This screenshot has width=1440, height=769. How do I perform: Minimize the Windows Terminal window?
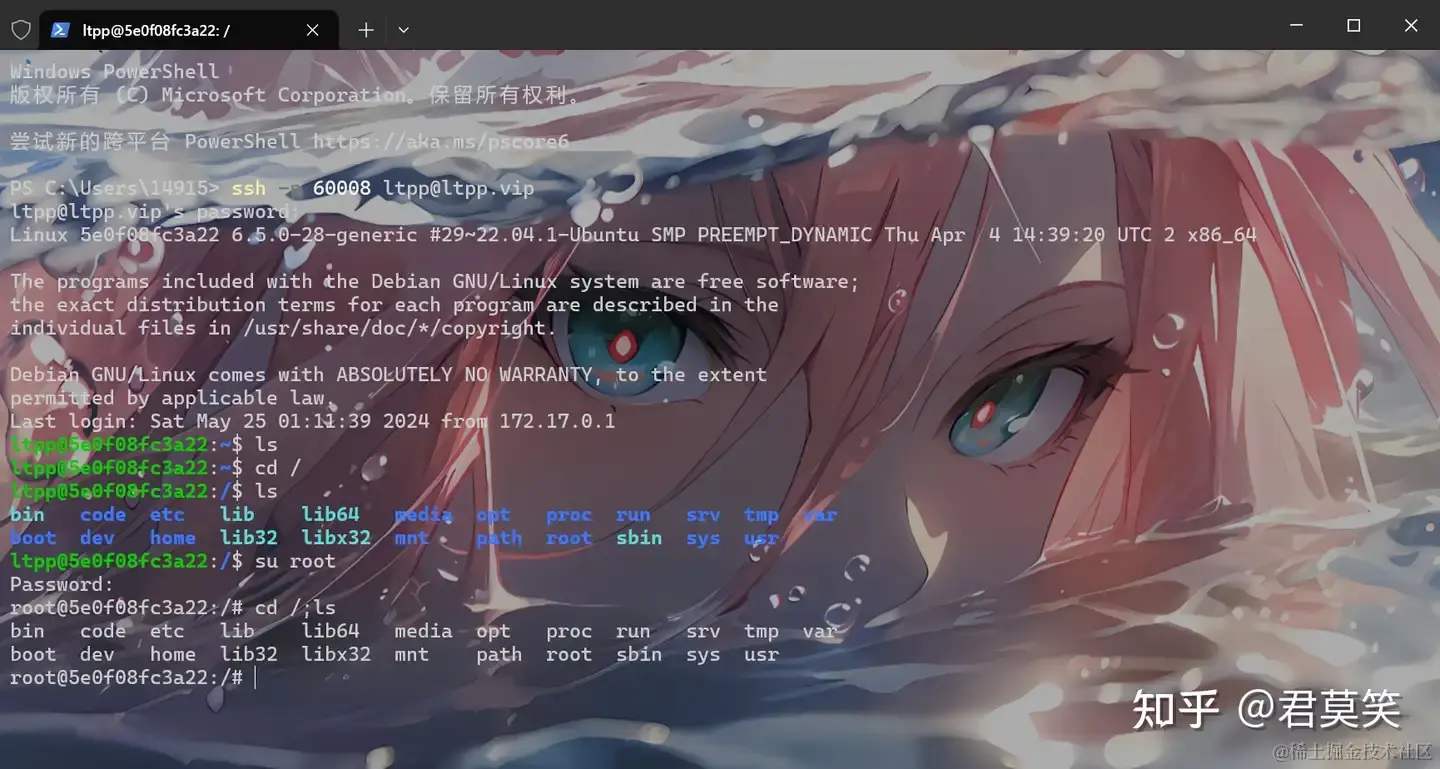tap(1296, 26)
